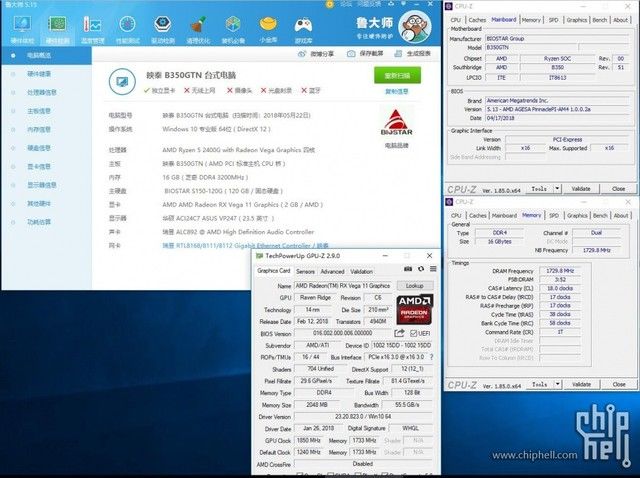Image resolution: width=640 pixels, height=478 pixels.
Task: Click the Lookup button in GPU-Z
Action: (415, 286)
